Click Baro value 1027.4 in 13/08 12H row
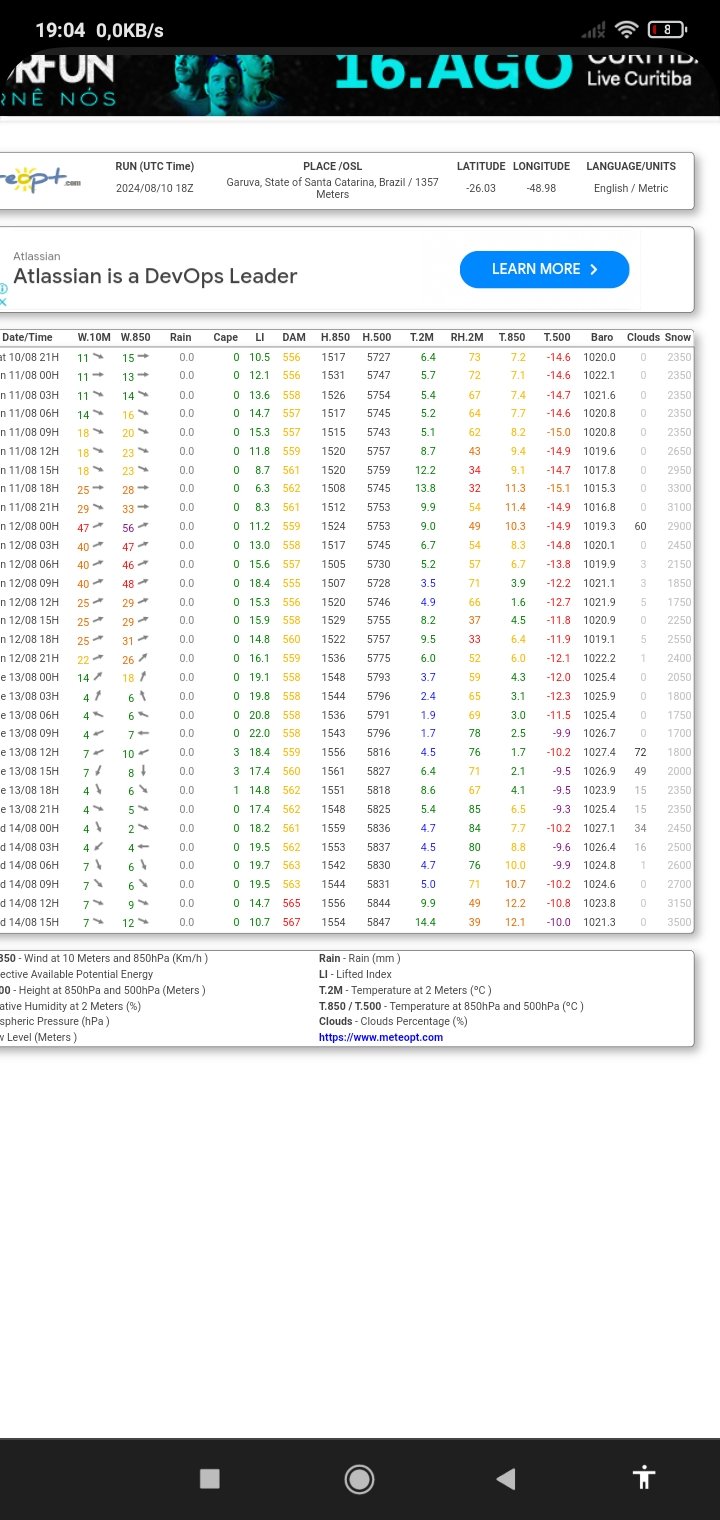 (600, 753)
